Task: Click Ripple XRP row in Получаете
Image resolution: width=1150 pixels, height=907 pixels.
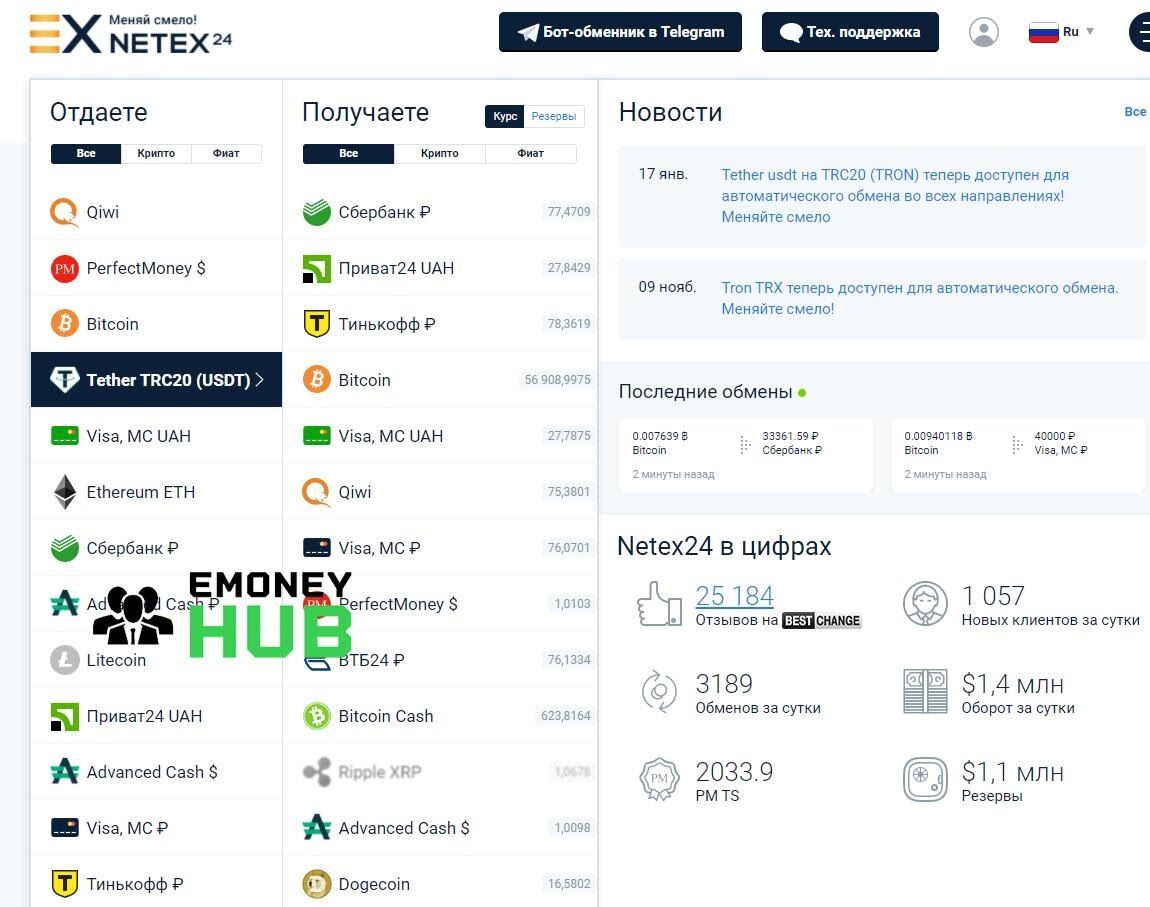Action: coord(440,771)
